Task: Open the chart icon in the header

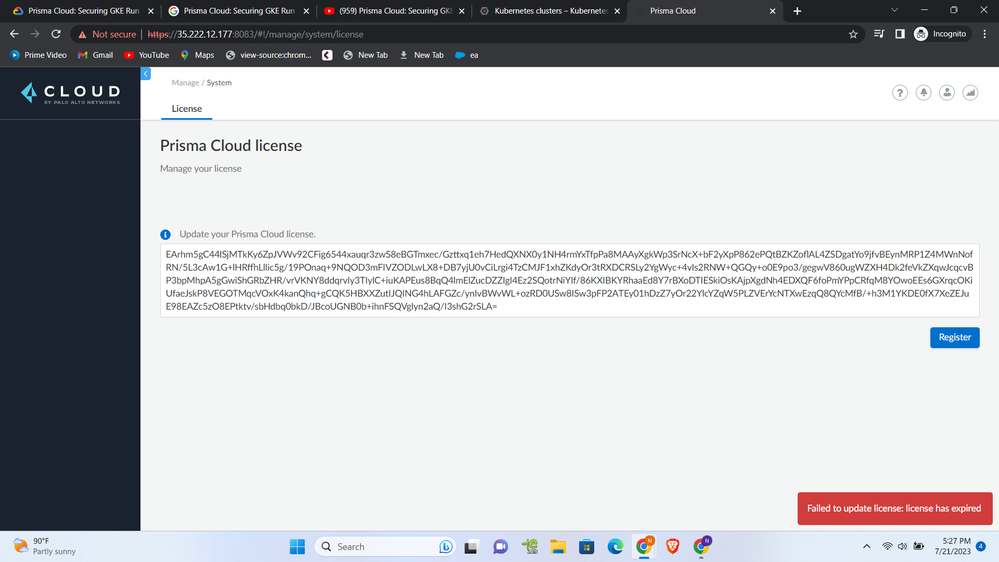Action: point(970,93)
